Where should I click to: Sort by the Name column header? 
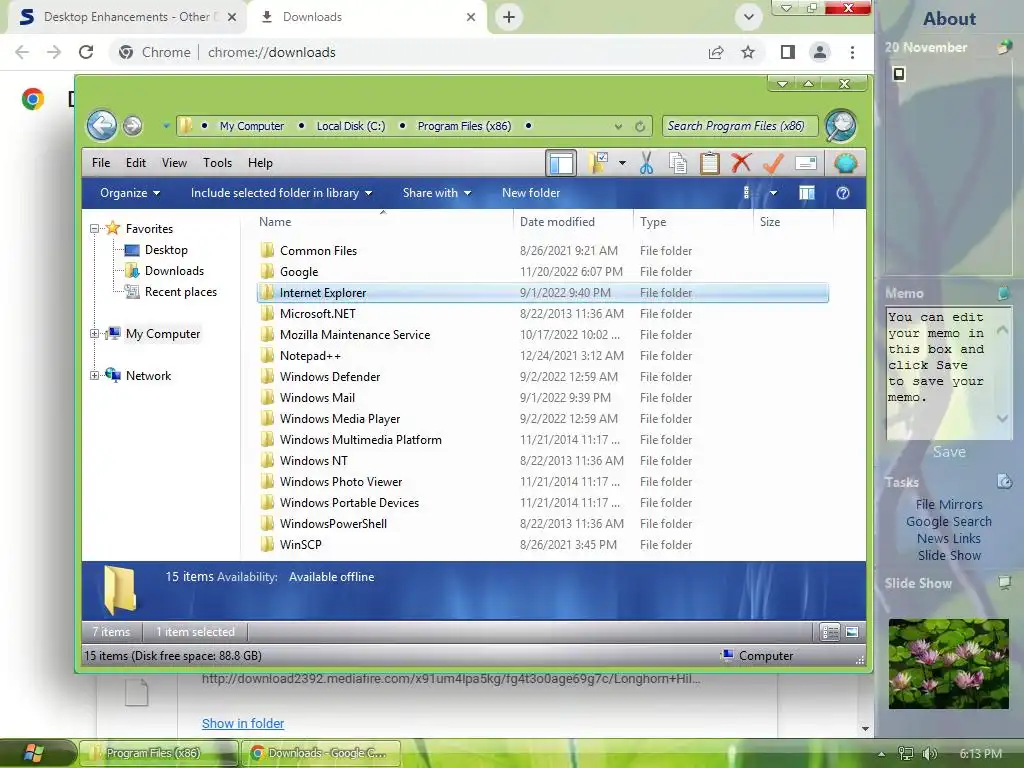tap(383, 221)
